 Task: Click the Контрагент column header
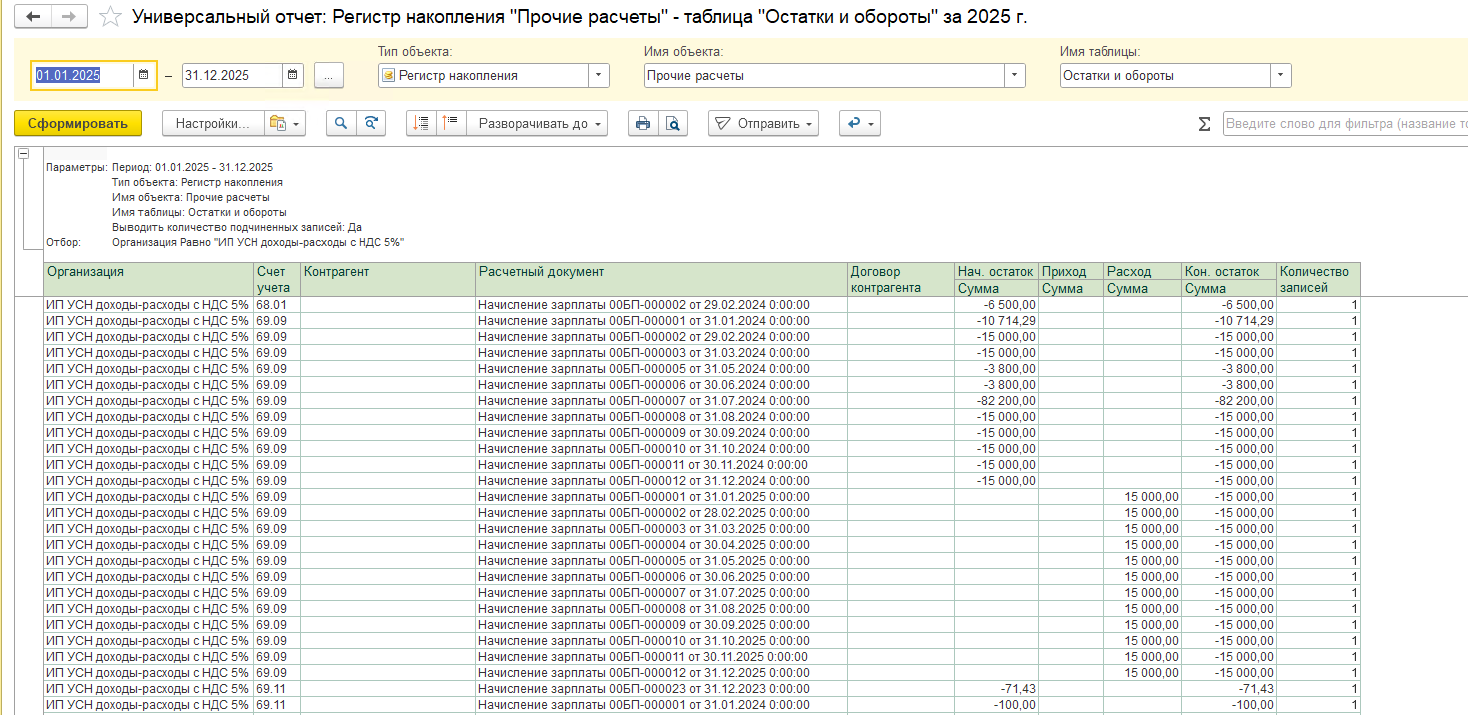click(388, 279)
